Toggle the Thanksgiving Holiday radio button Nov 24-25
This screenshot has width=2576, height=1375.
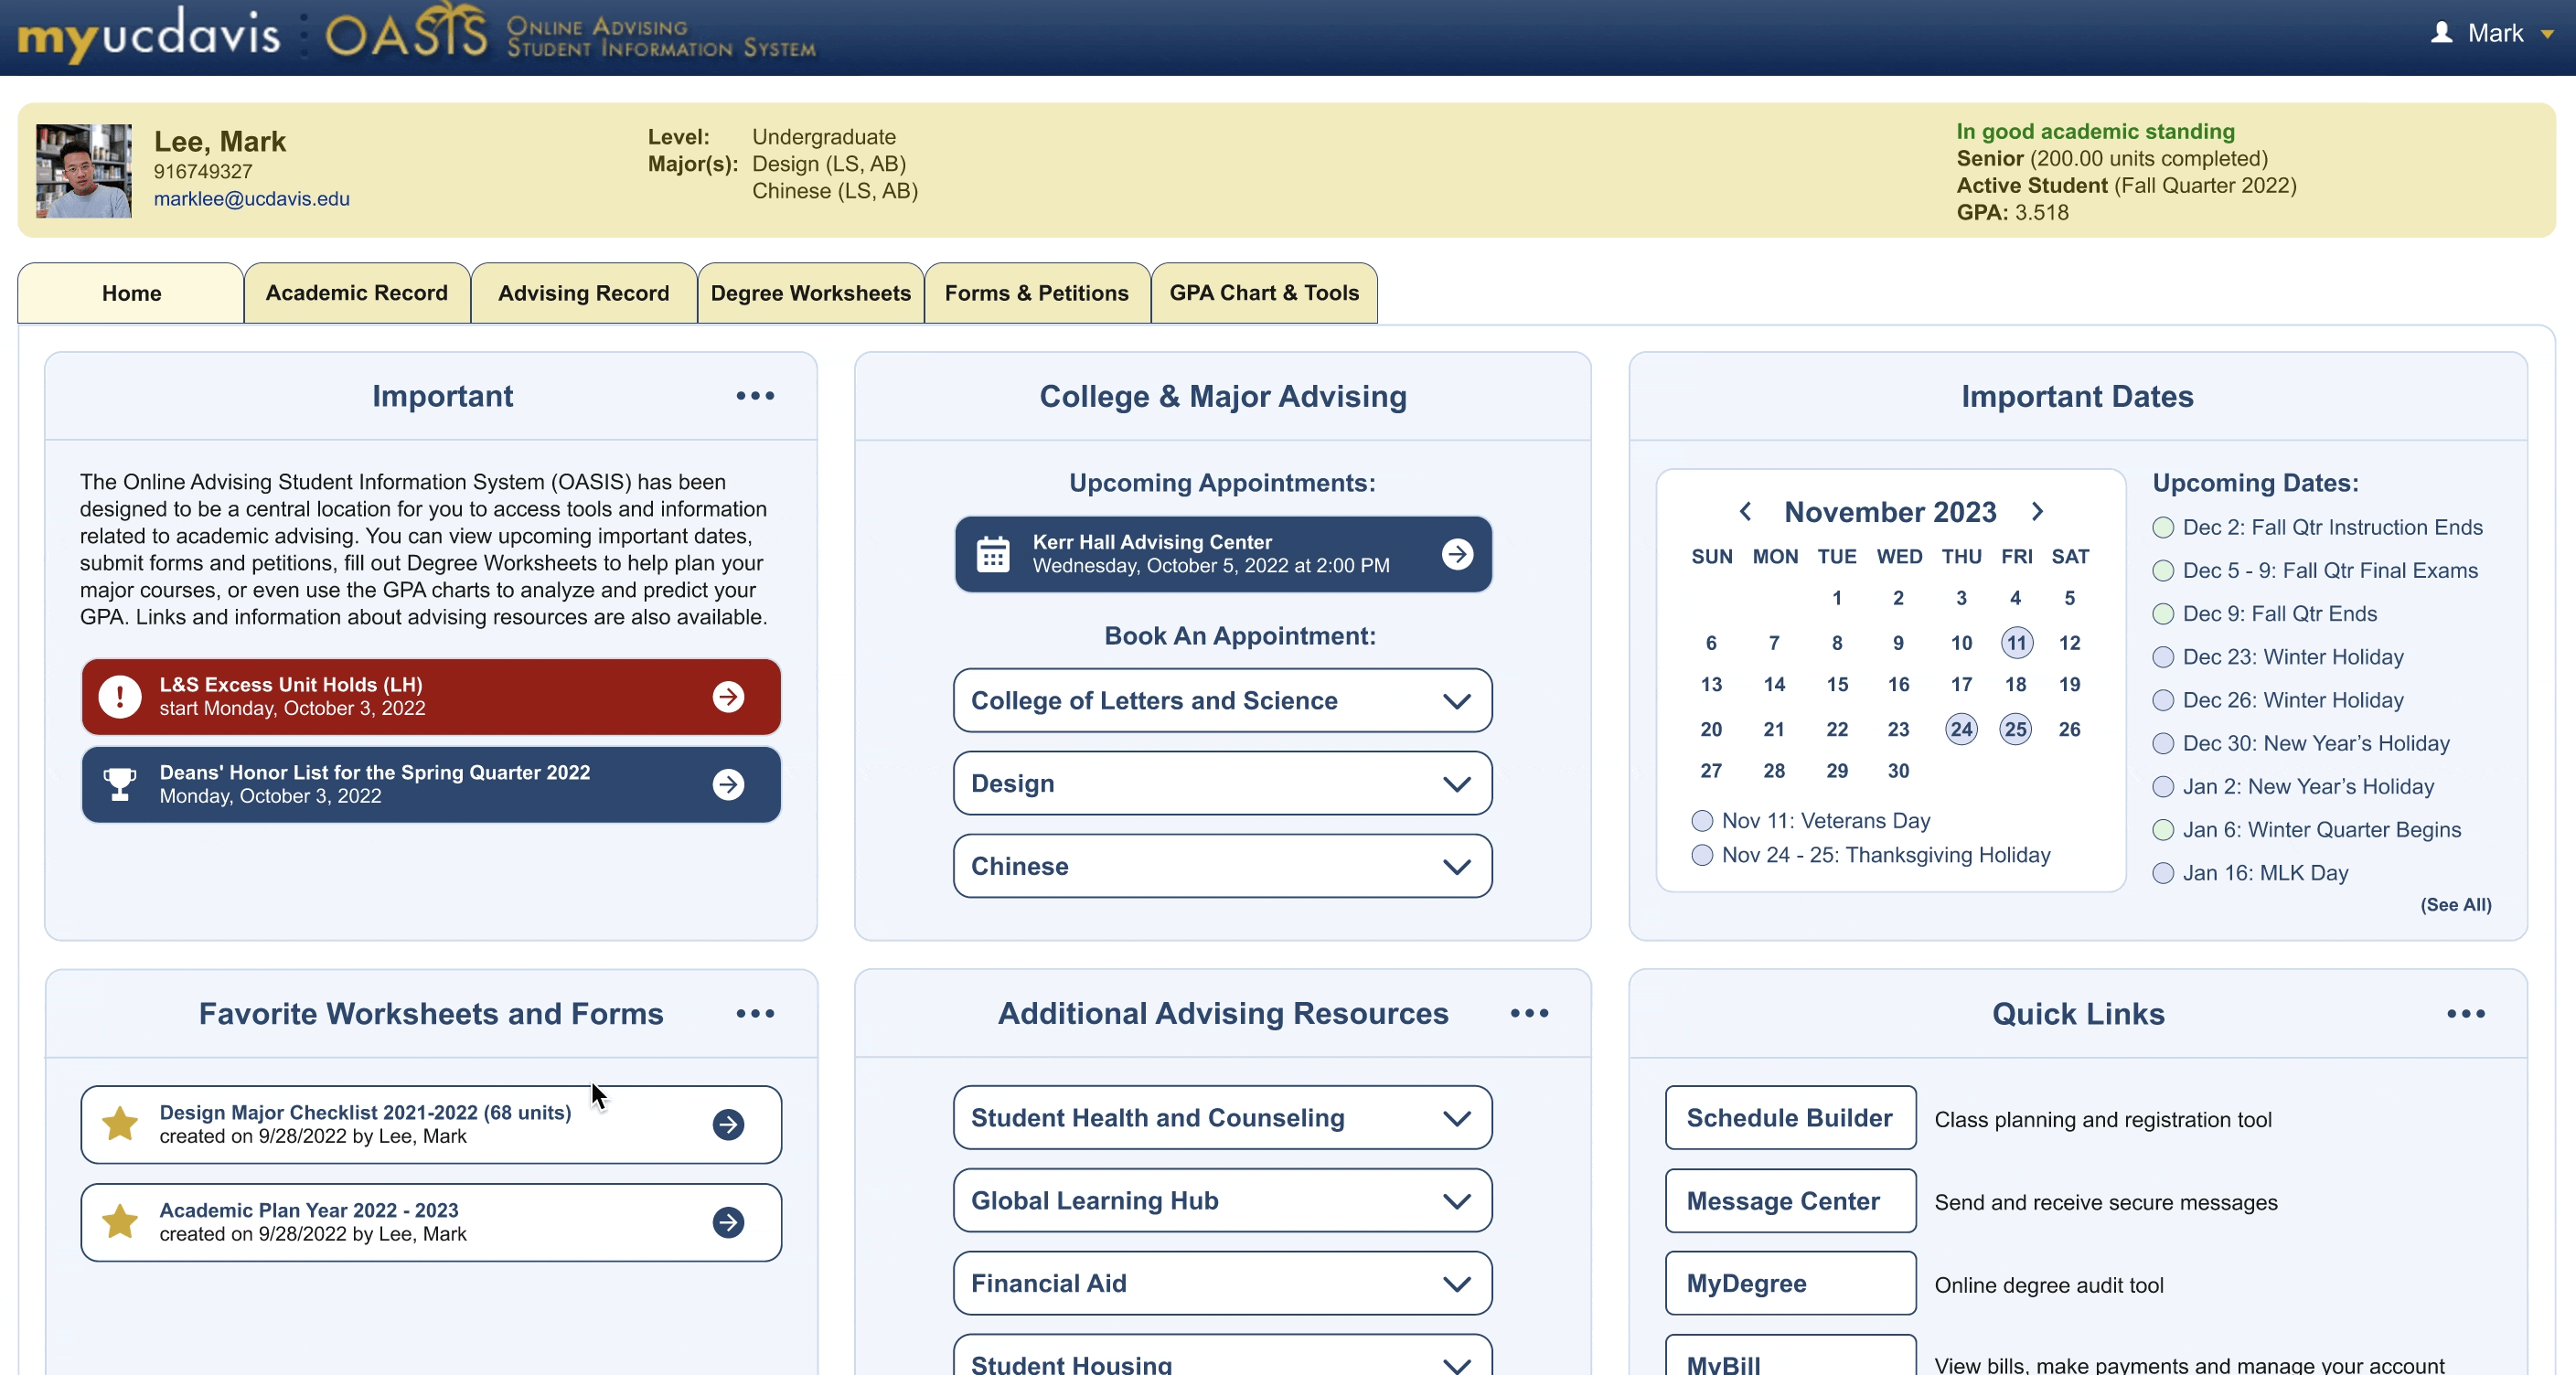click(1700, 856)
